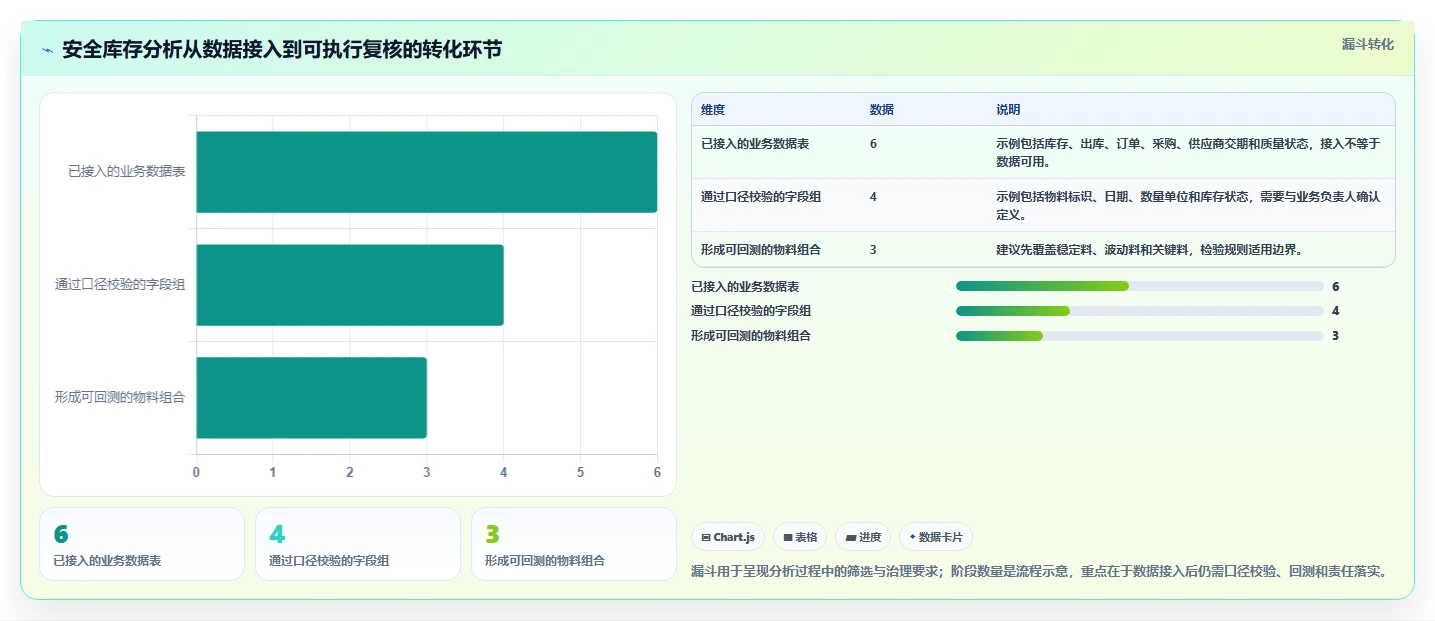Select the Chart.js chip

point(728,537)
